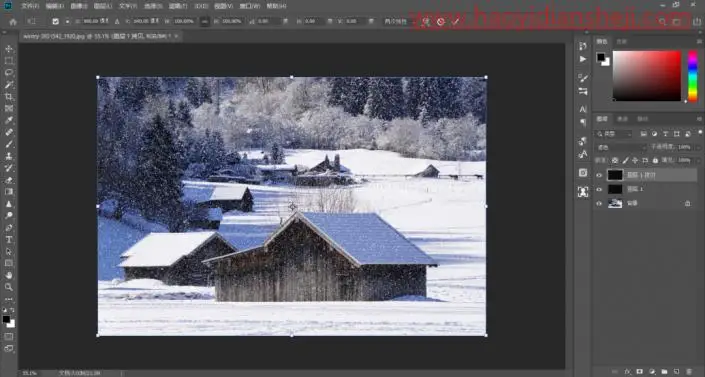The image size is (705, 377).
Task: Open the Paragraph panel icon
Action: click(x=583, y=122)
